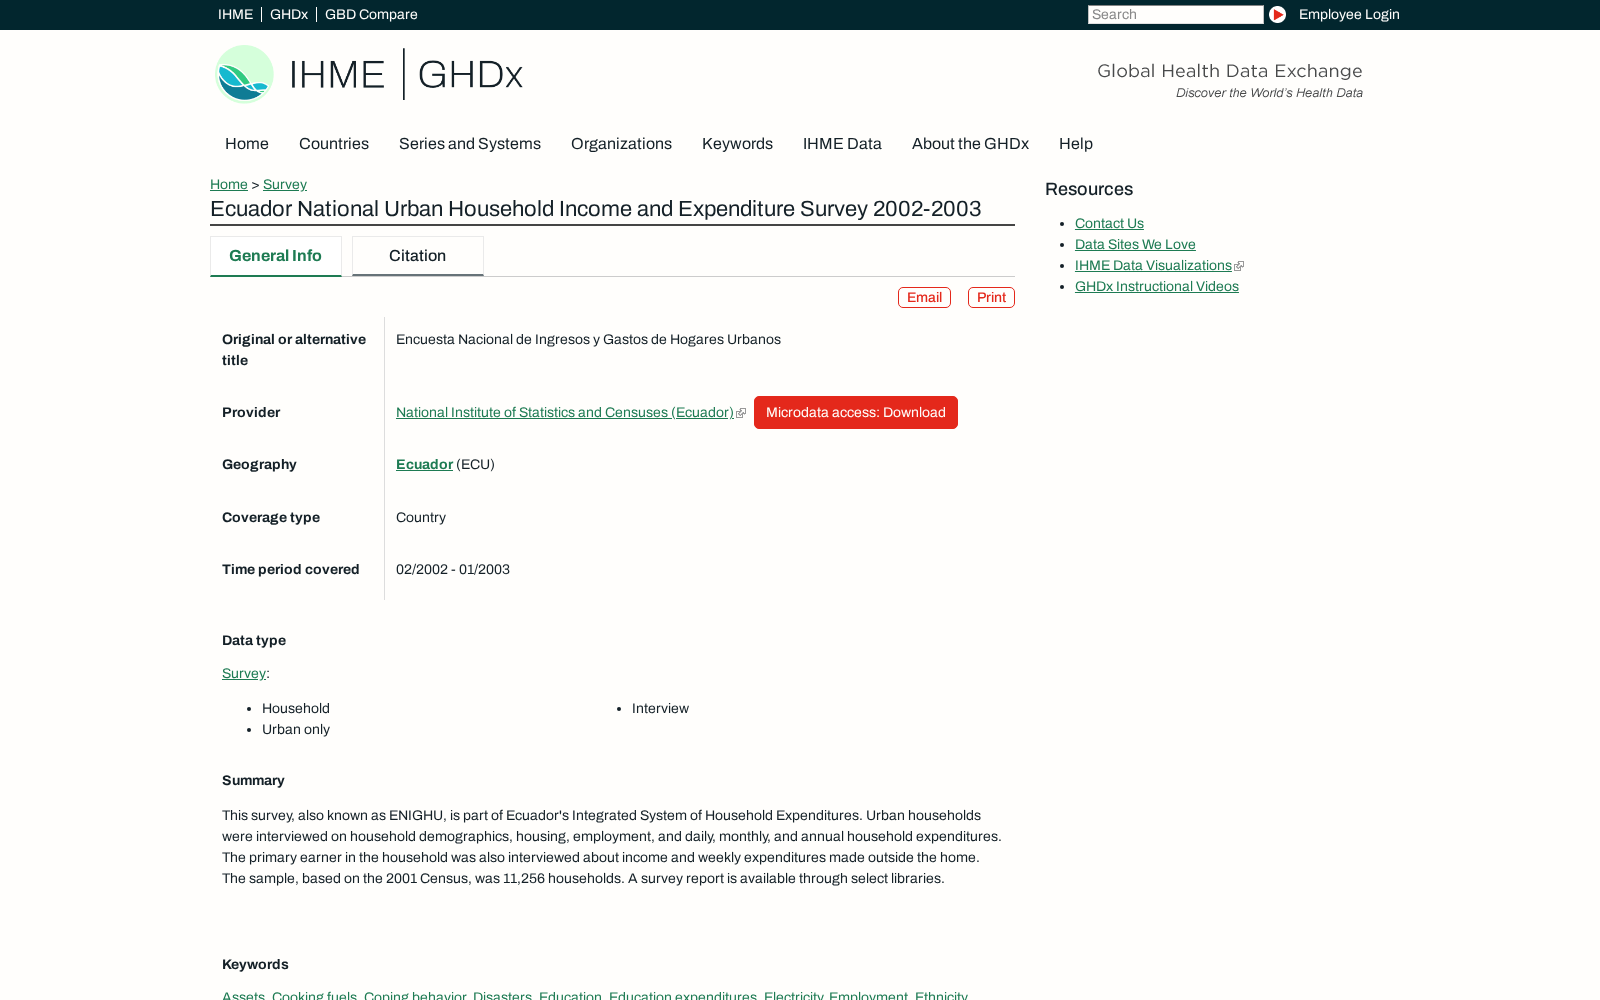Click the 'Country' coverage type value
The height and width of the screenshot is (1000, 1600).
[421, 518]
